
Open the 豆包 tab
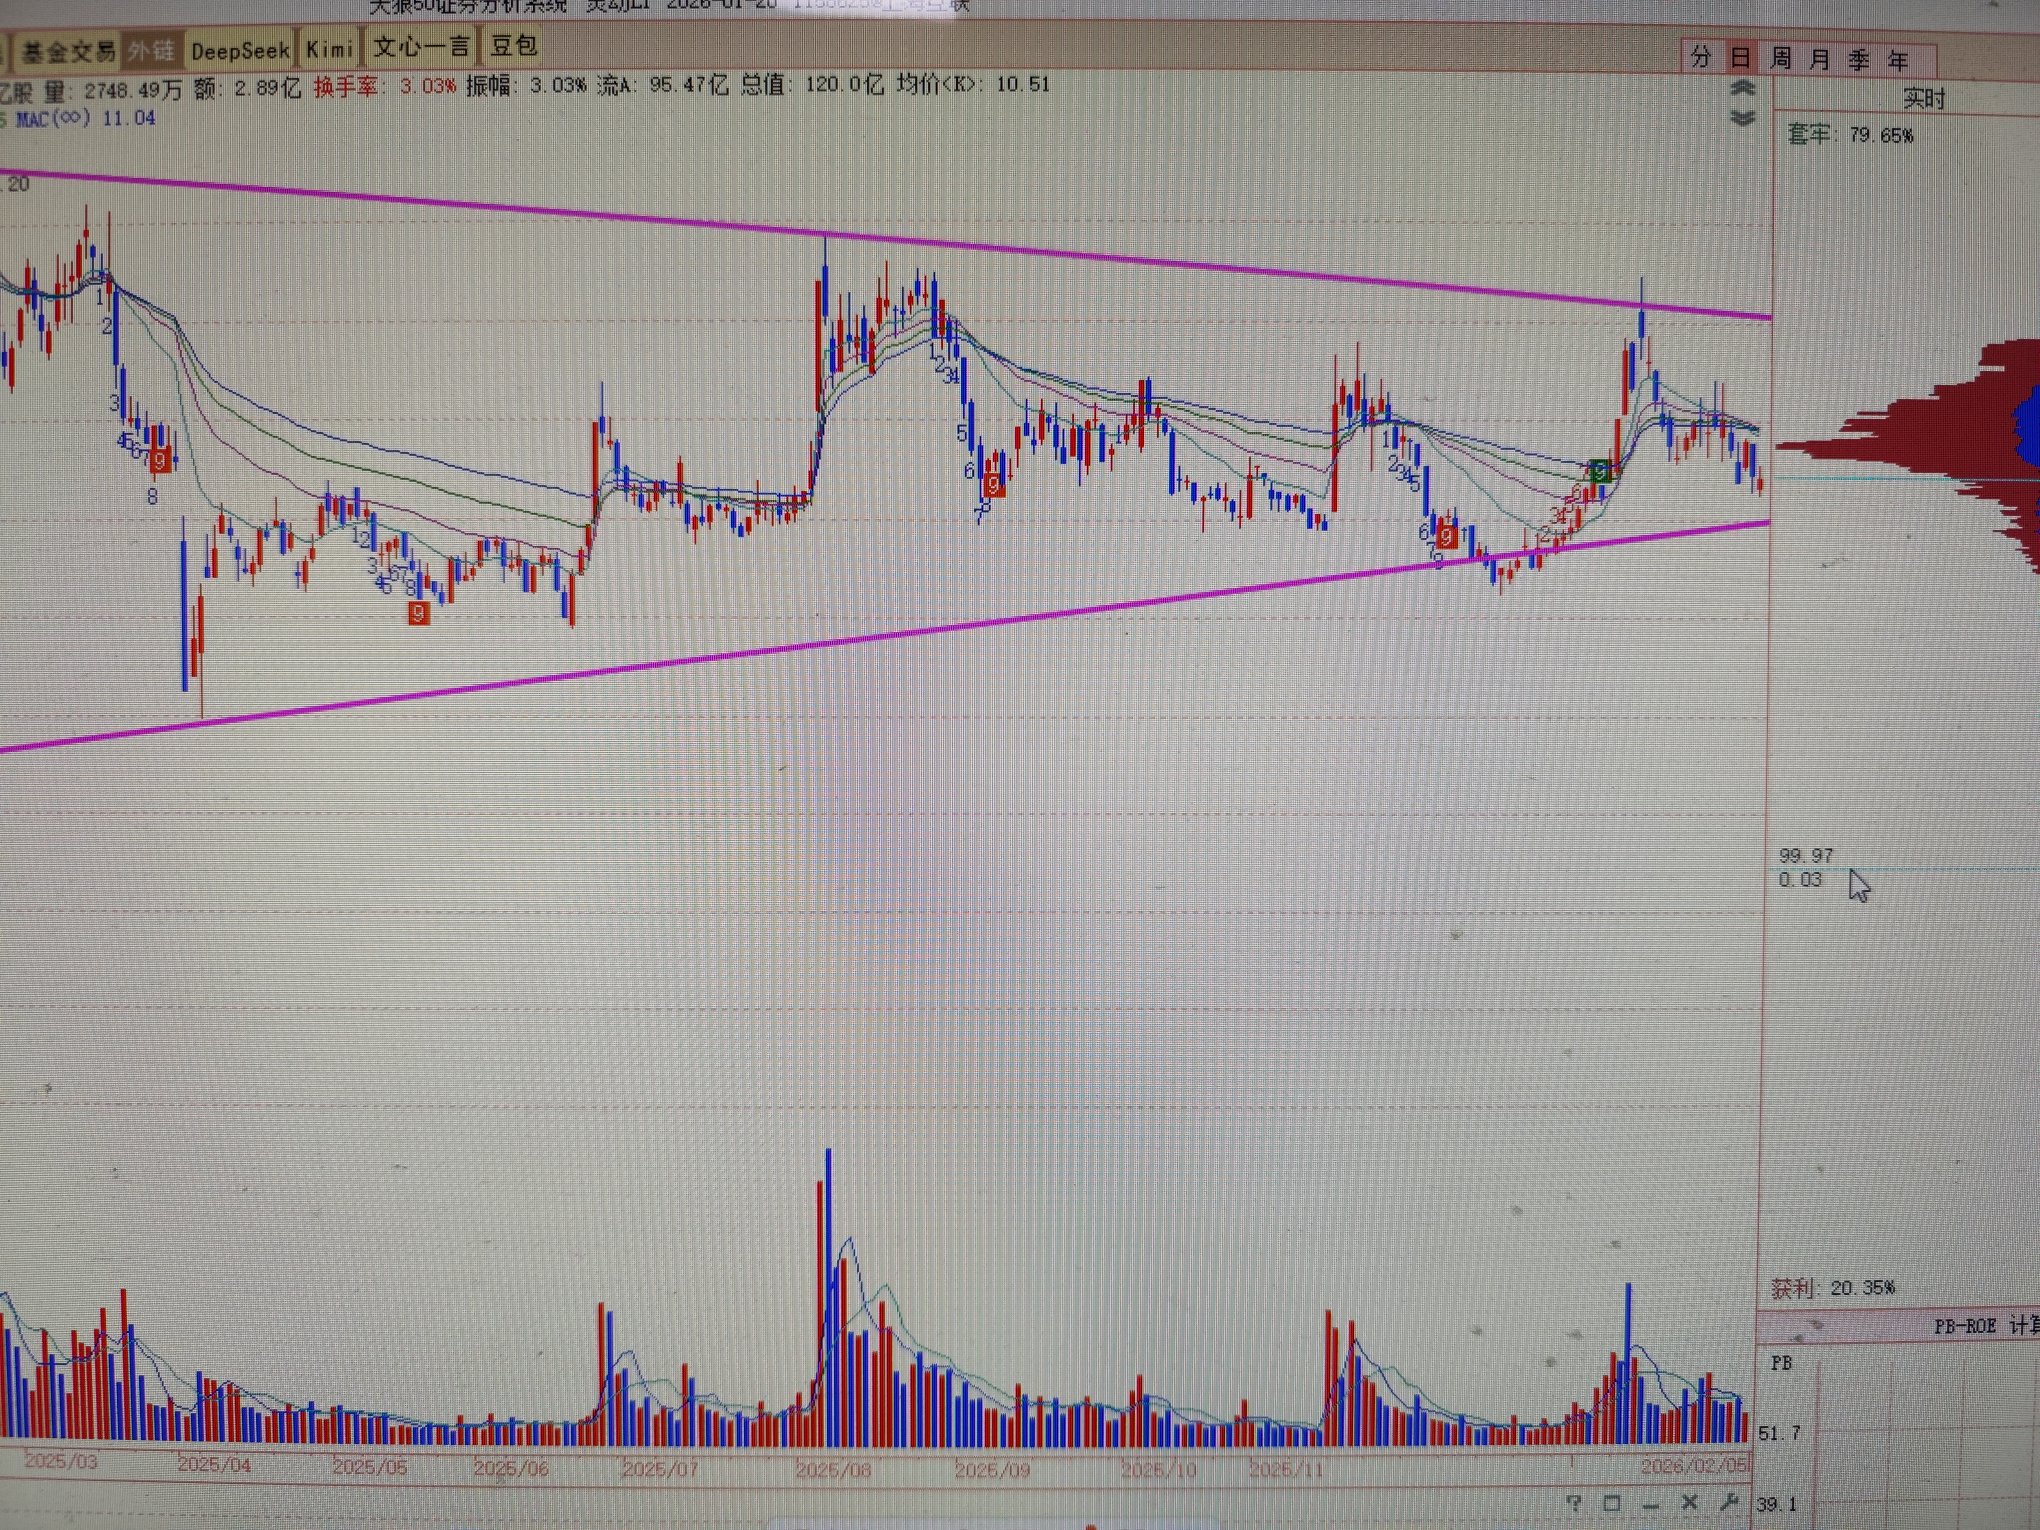514,46
